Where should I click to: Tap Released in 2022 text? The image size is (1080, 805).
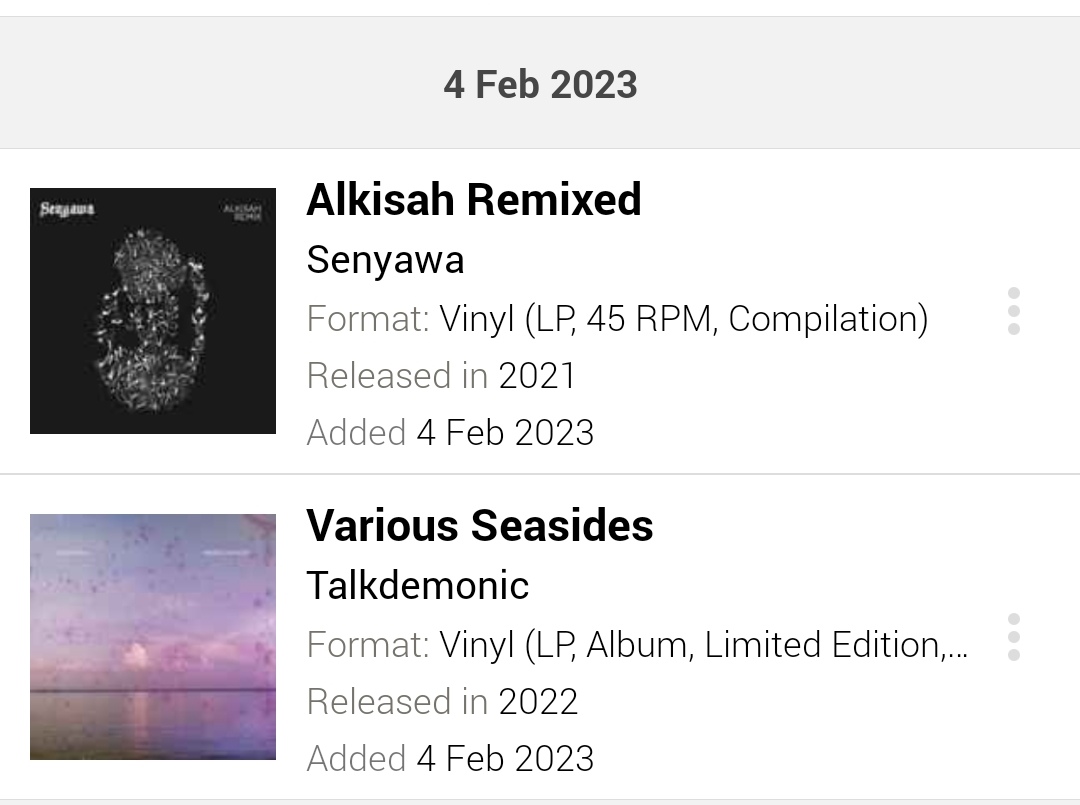click(x=442, y=702)
